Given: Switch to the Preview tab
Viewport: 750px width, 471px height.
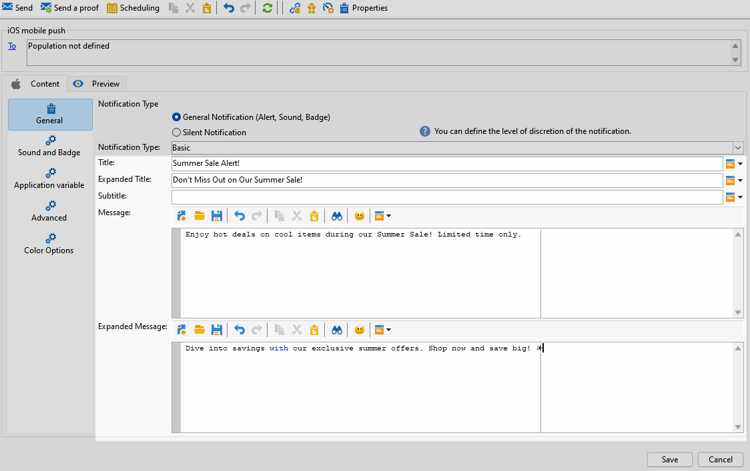Looking at the screenshot, I should [x=97, y=84].
